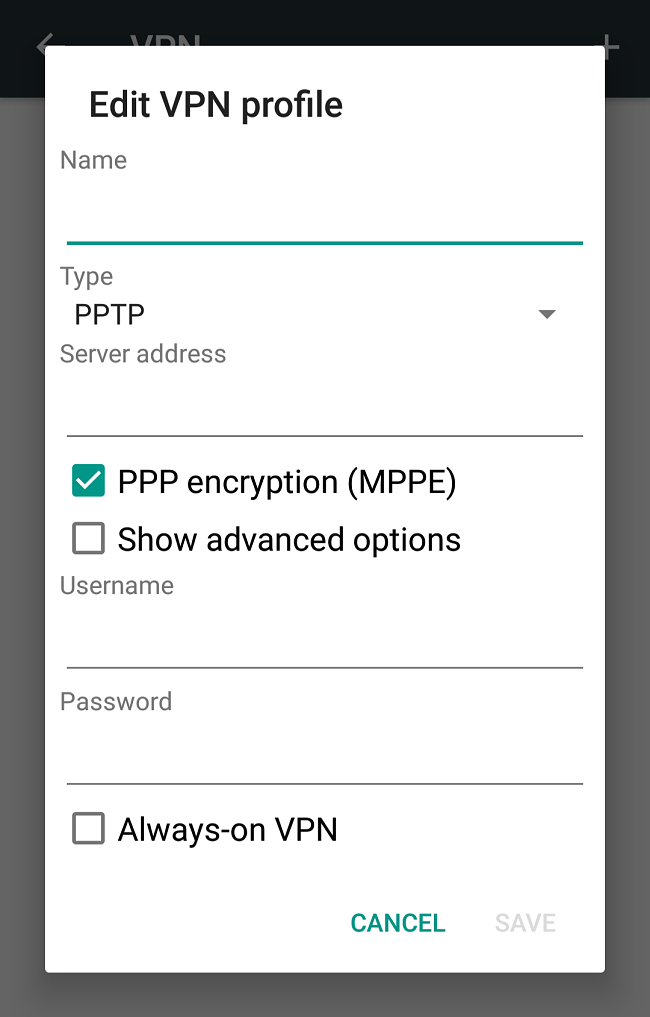Enable Show advanced options
This screenshot has width=650, height=1017.
[88, 538]
